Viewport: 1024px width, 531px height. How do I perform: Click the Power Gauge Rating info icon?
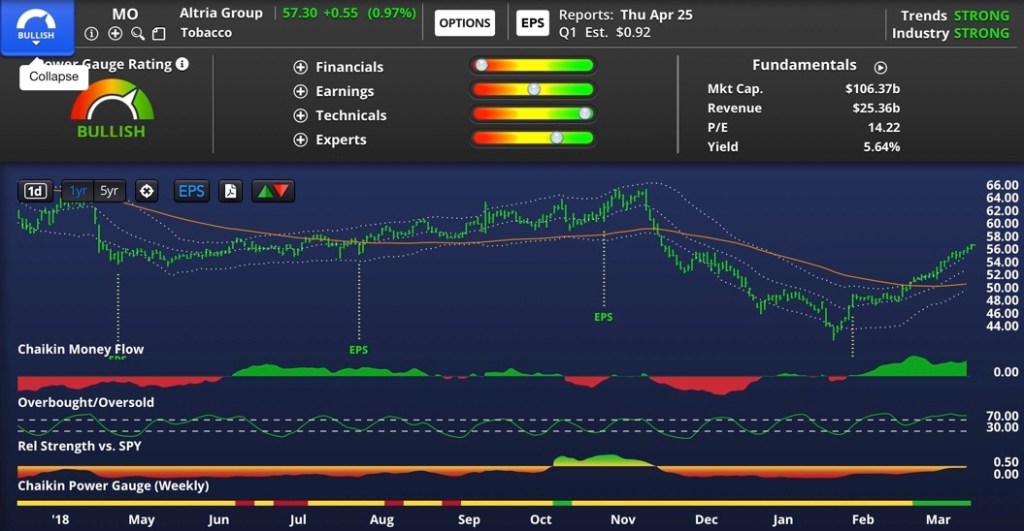click(182, 64)
